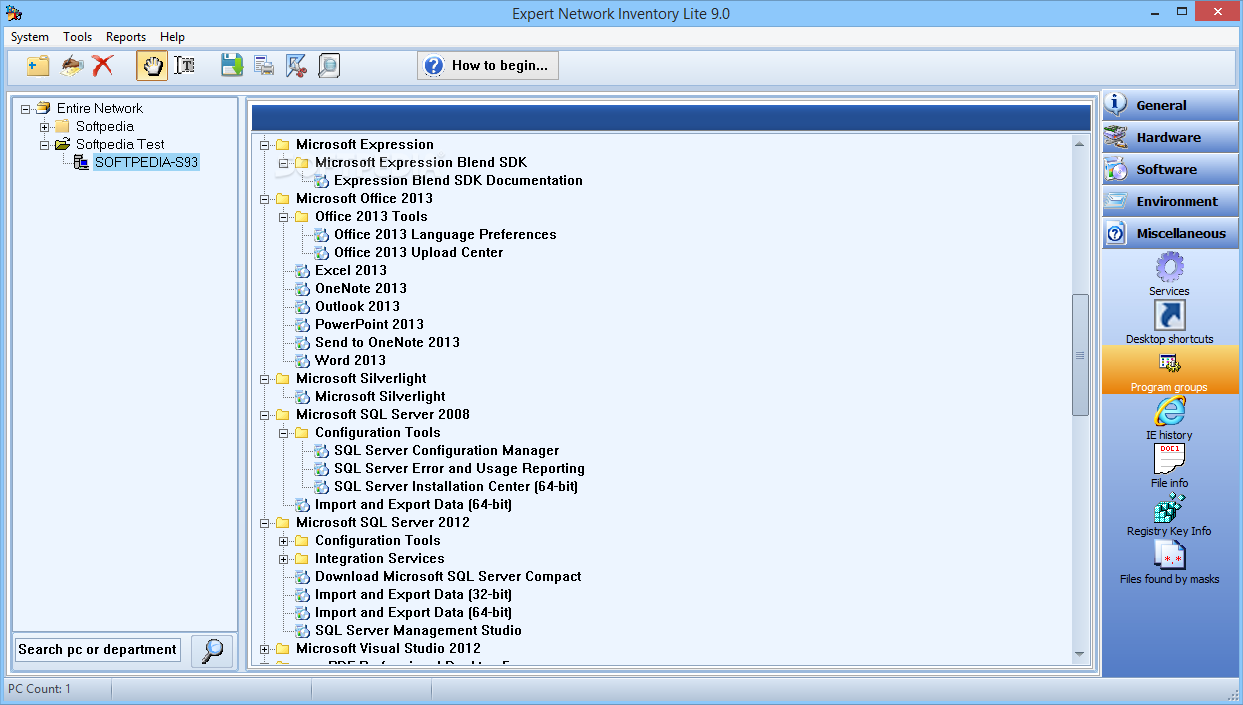Click the red X delete icon
The image size is (1243, 705).
102,66
